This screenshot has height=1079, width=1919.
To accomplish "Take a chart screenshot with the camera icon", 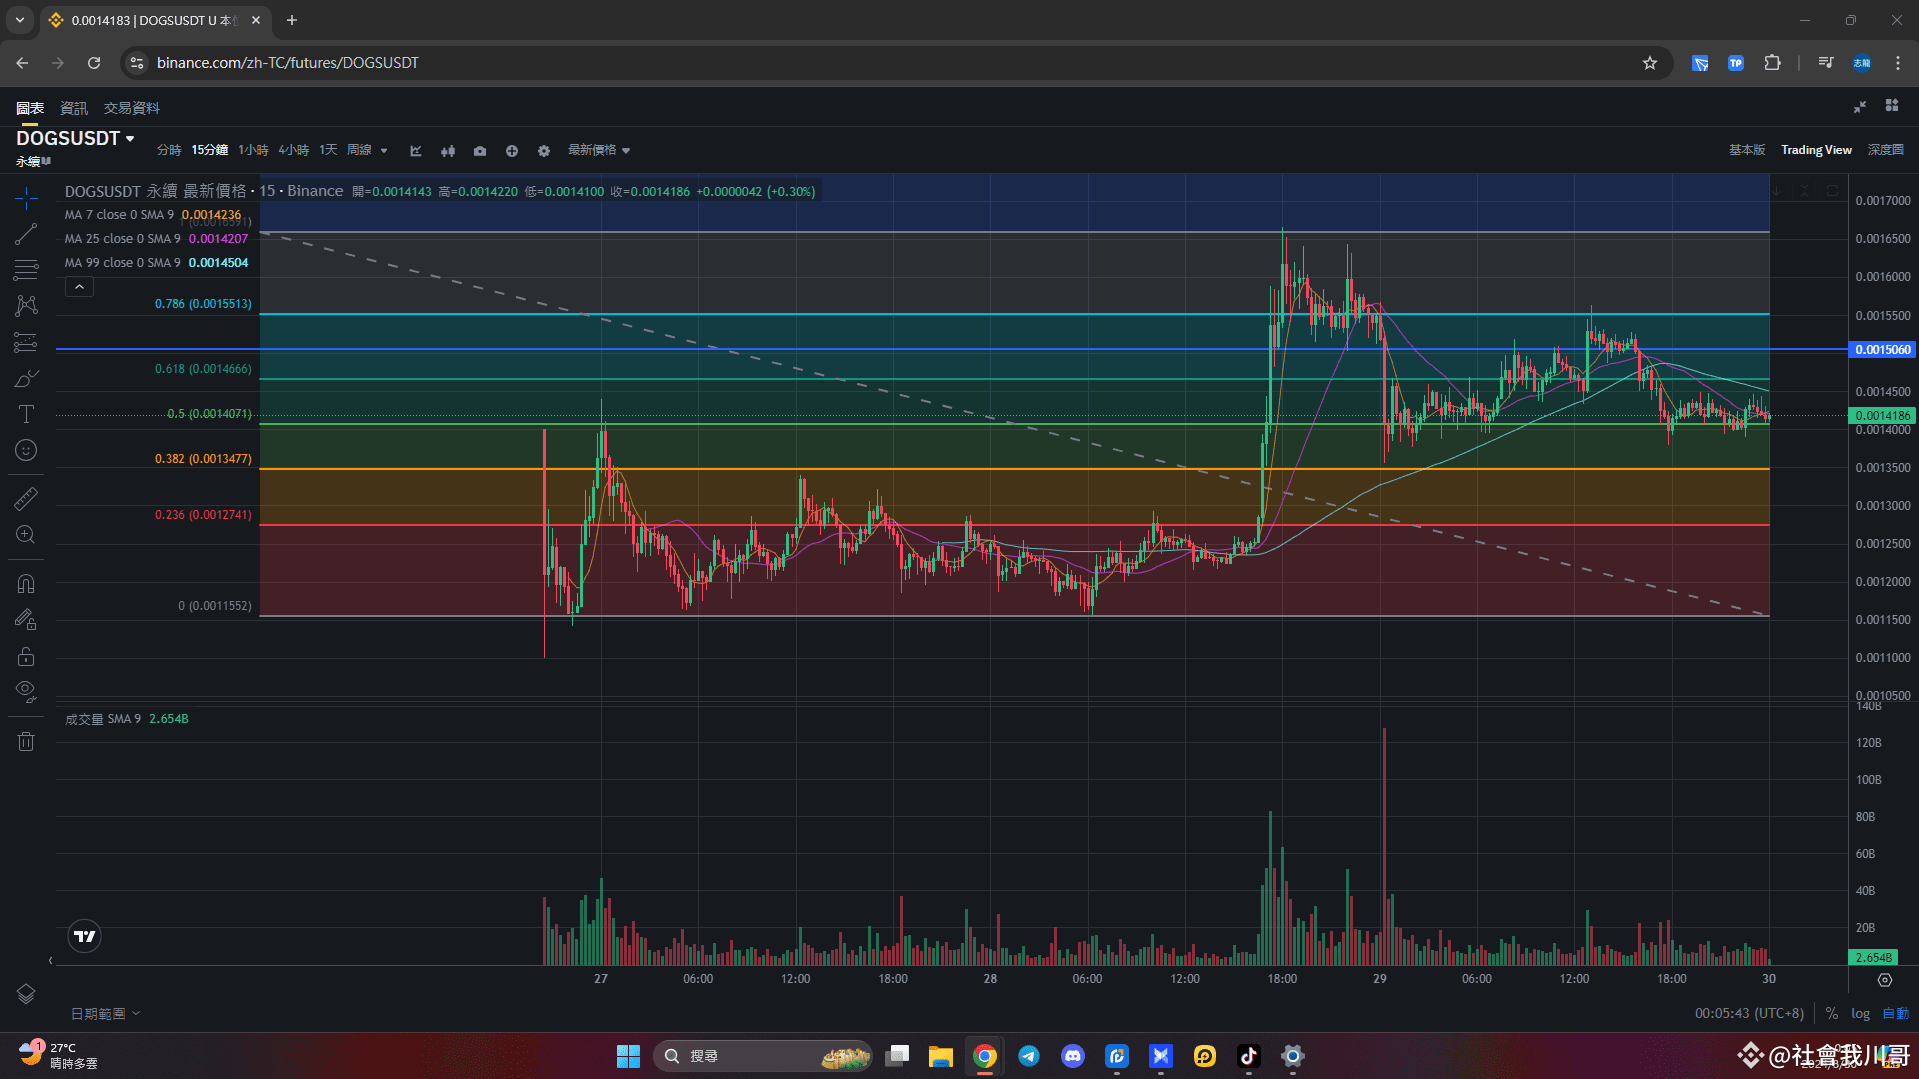I will 480,150.
